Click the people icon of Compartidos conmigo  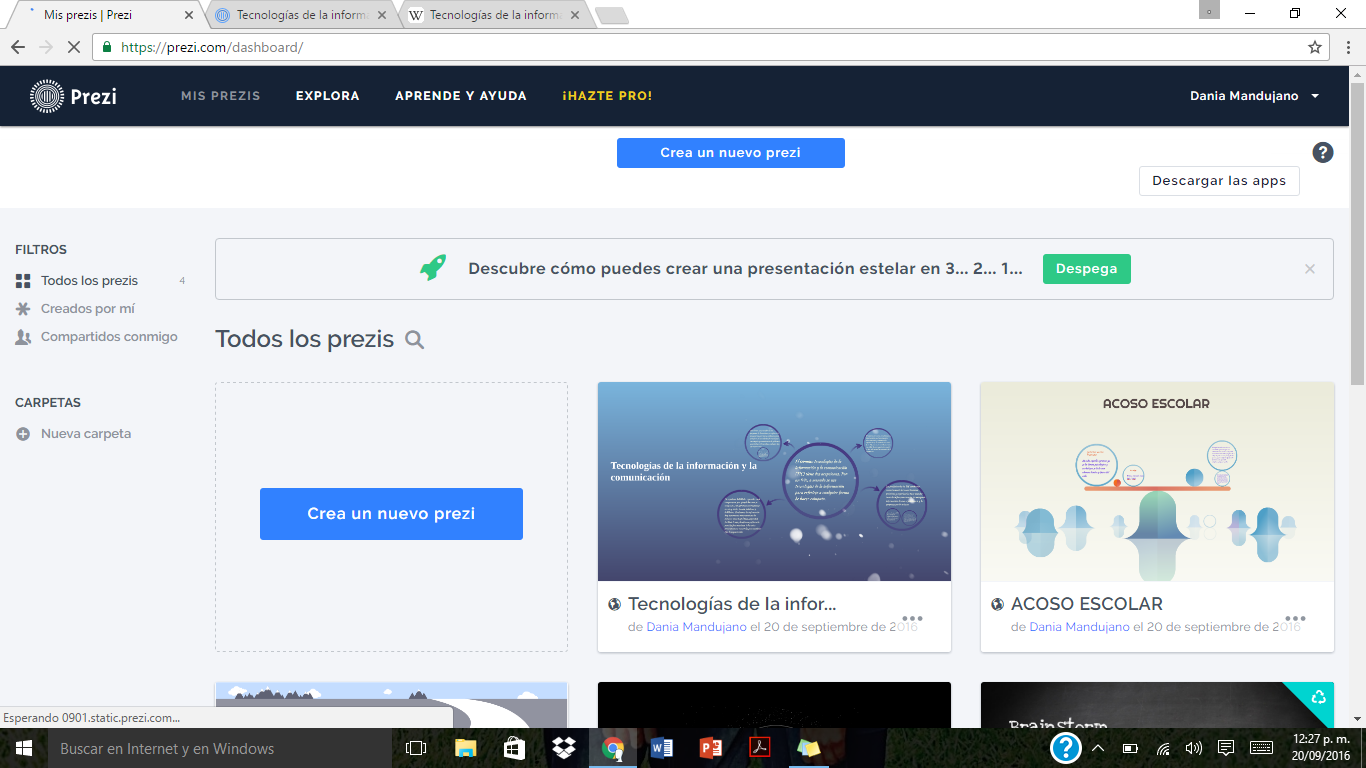point(23,337)
